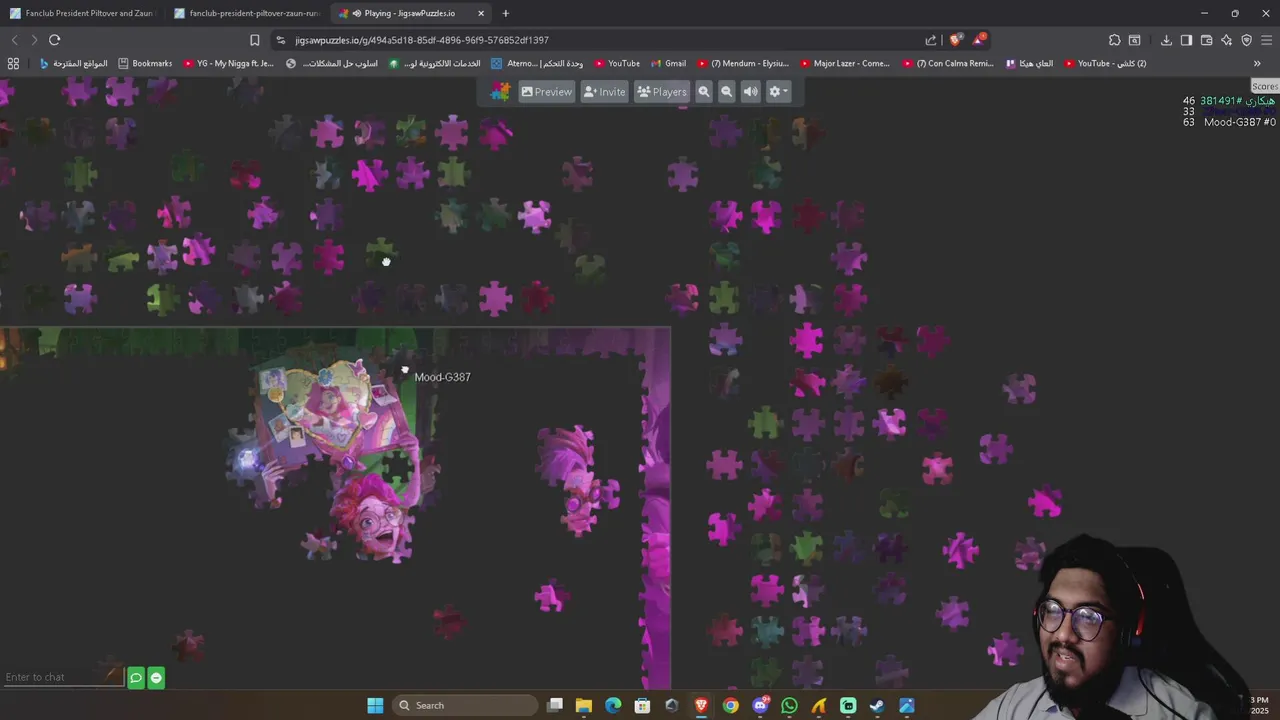
Task: Open the puzzle Preview image
Action: coord(547,91)
